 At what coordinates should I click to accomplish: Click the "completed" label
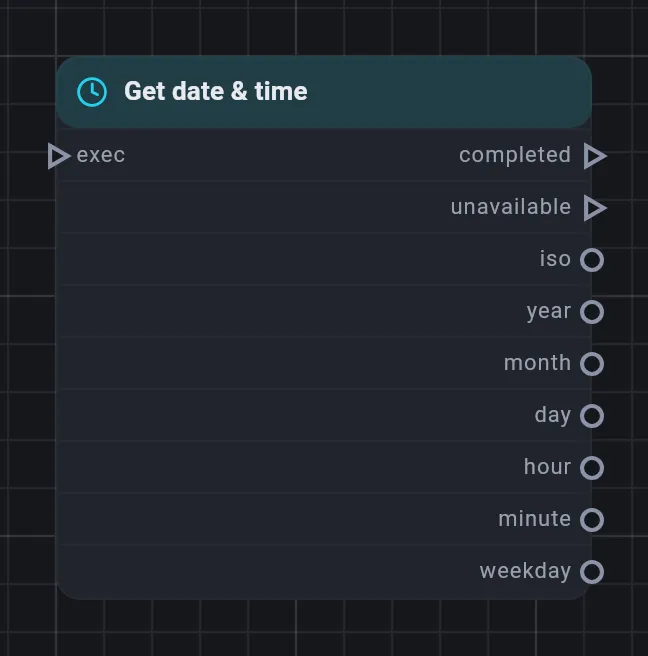click(x=515, y=156)
